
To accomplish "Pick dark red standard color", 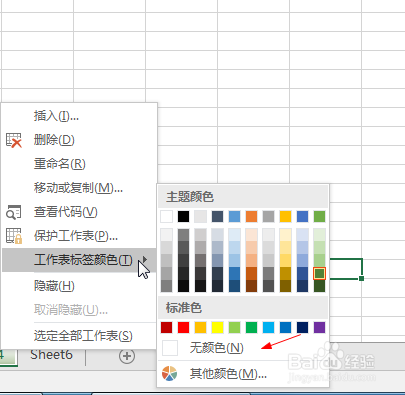I will pyautogui.click(x=167, y=327).
